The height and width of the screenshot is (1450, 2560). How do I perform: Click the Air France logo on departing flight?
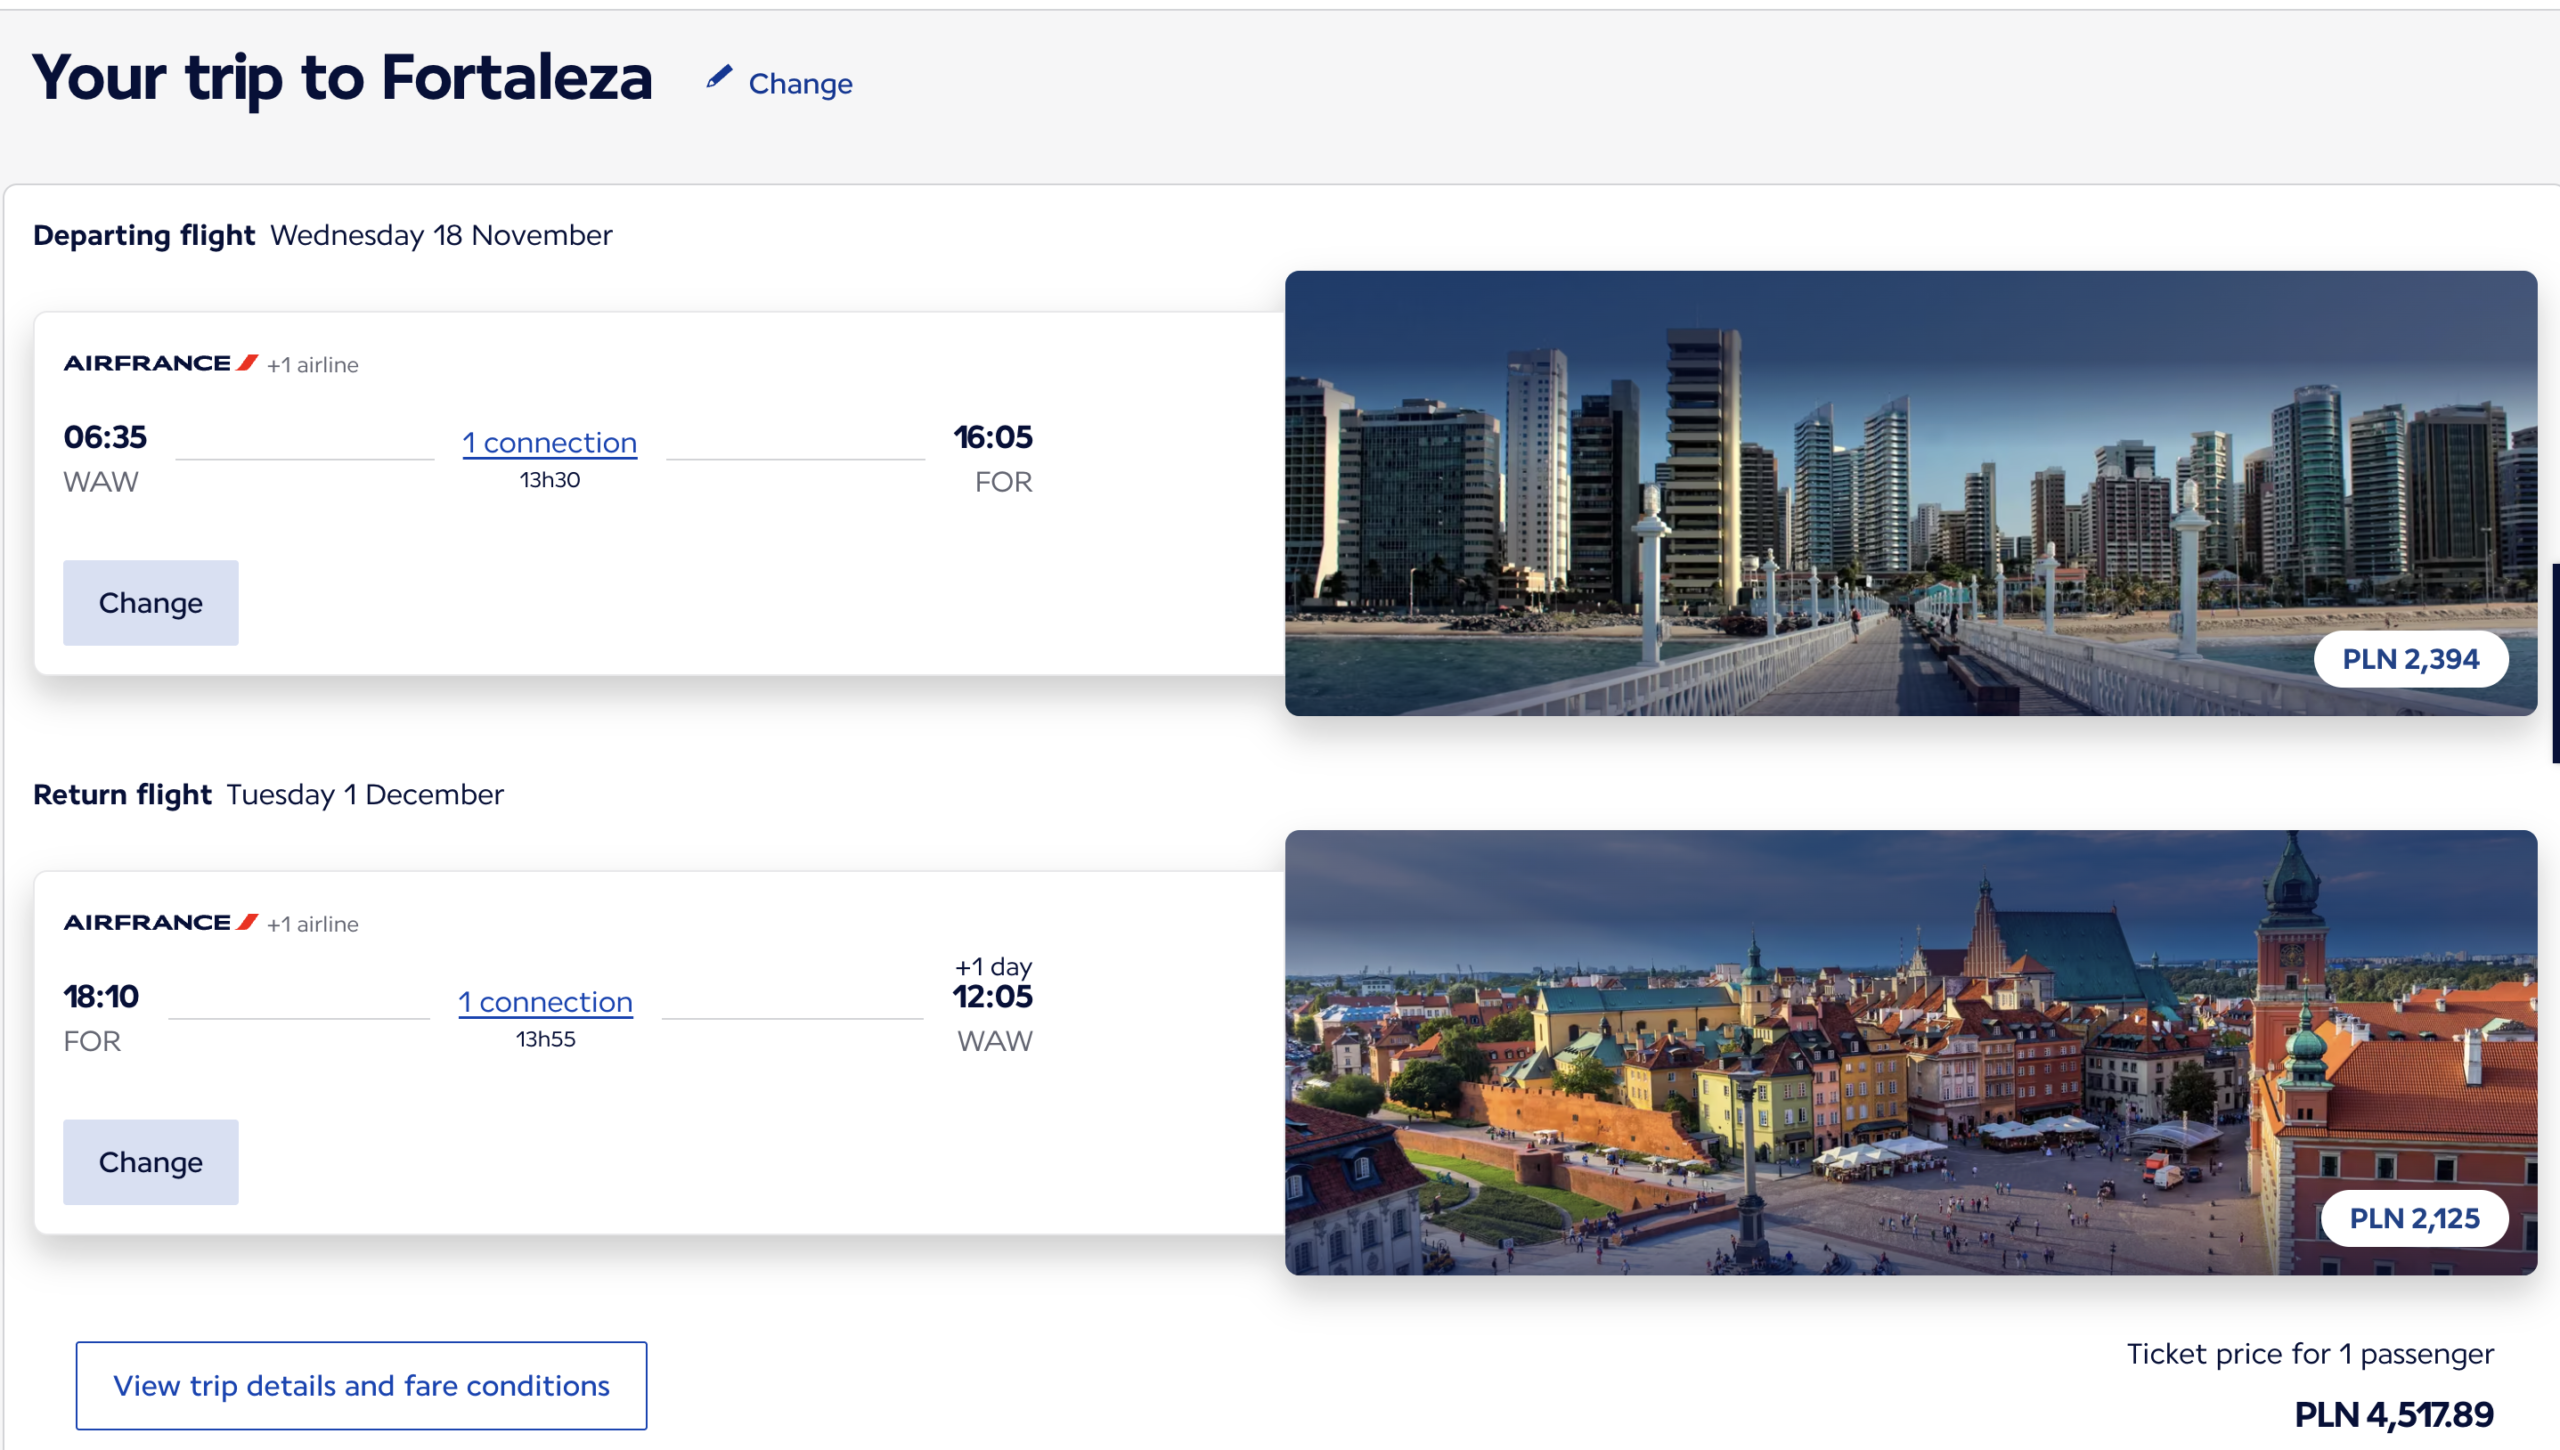(160, 364)
